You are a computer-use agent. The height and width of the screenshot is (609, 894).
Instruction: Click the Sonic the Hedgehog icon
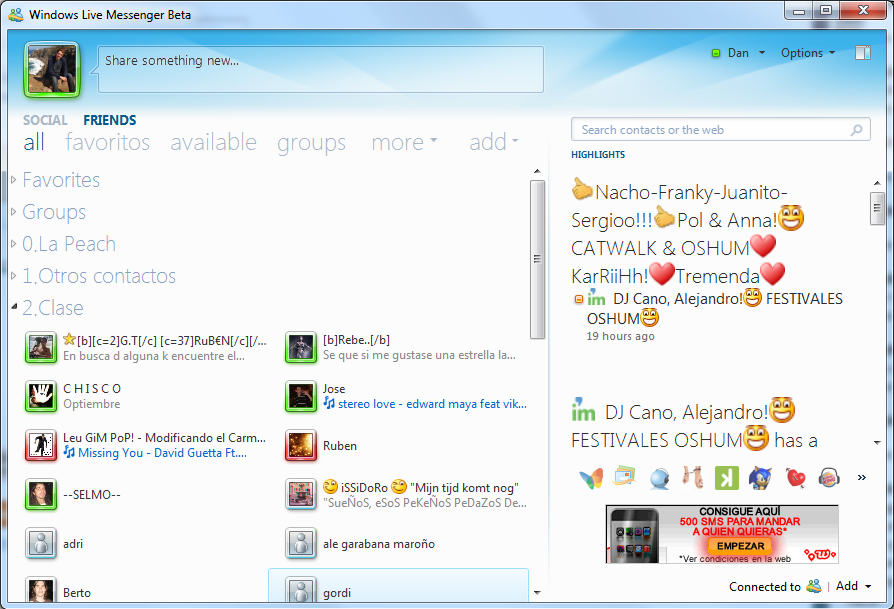click(x=760, y=479)
